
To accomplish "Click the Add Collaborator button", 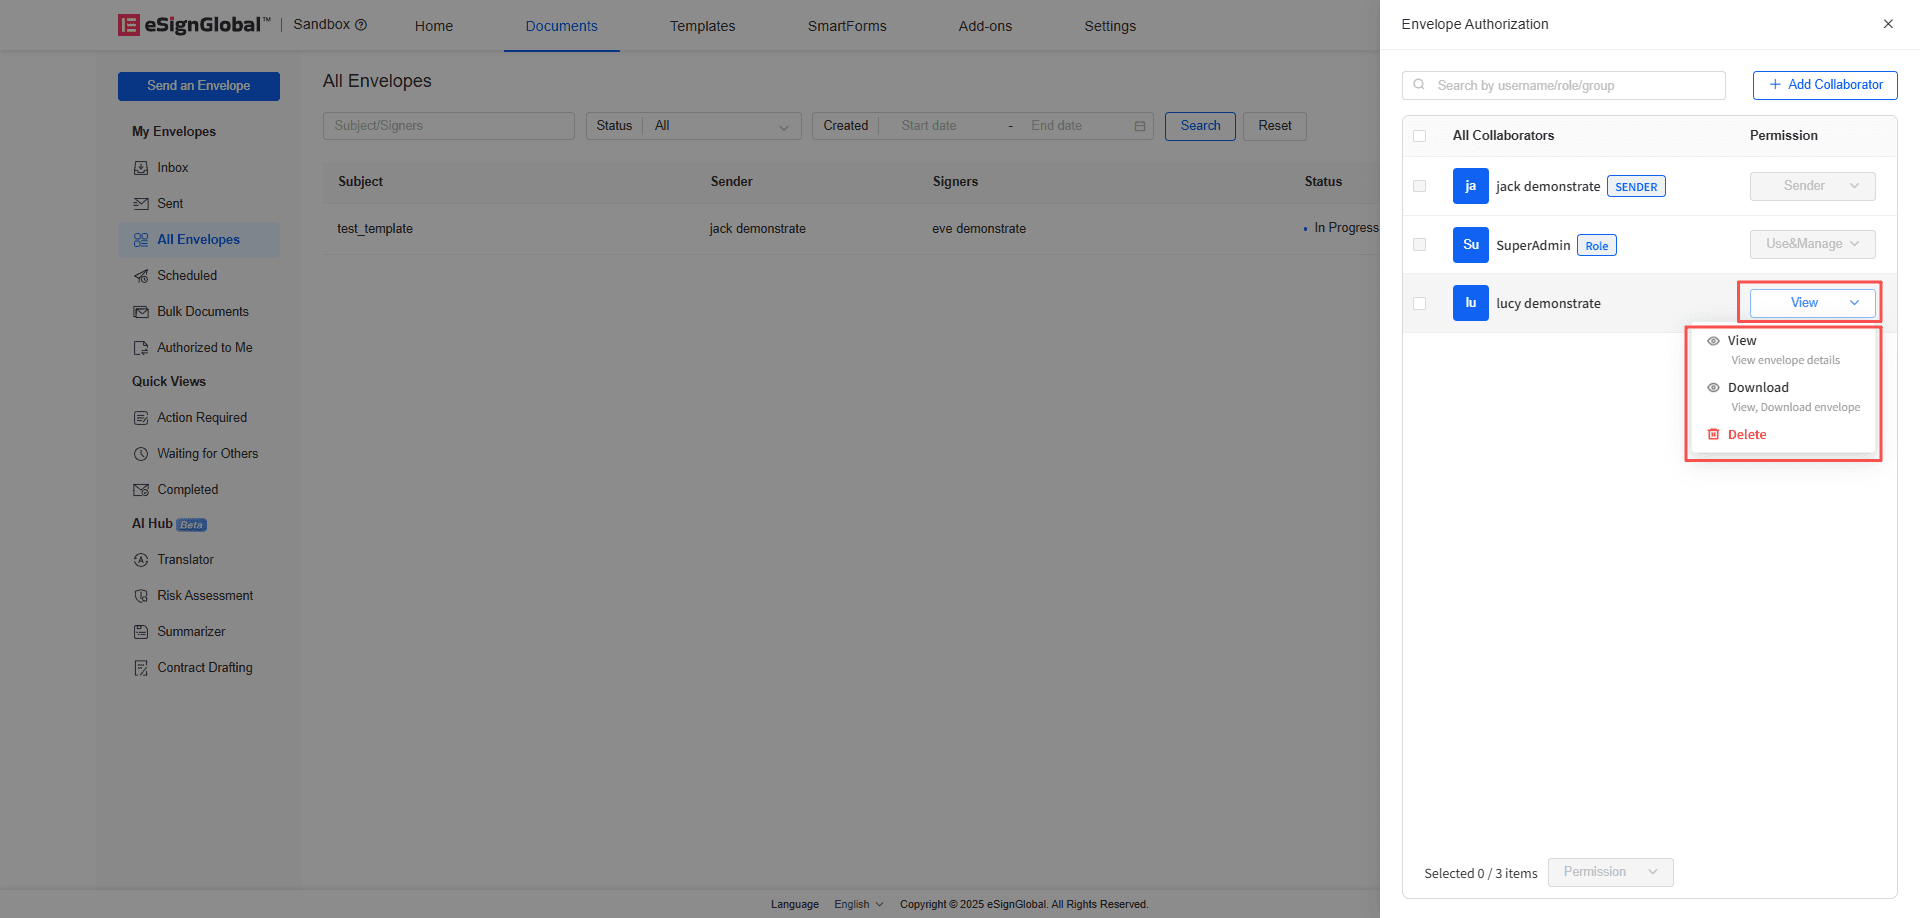I will click(1824, 85).
